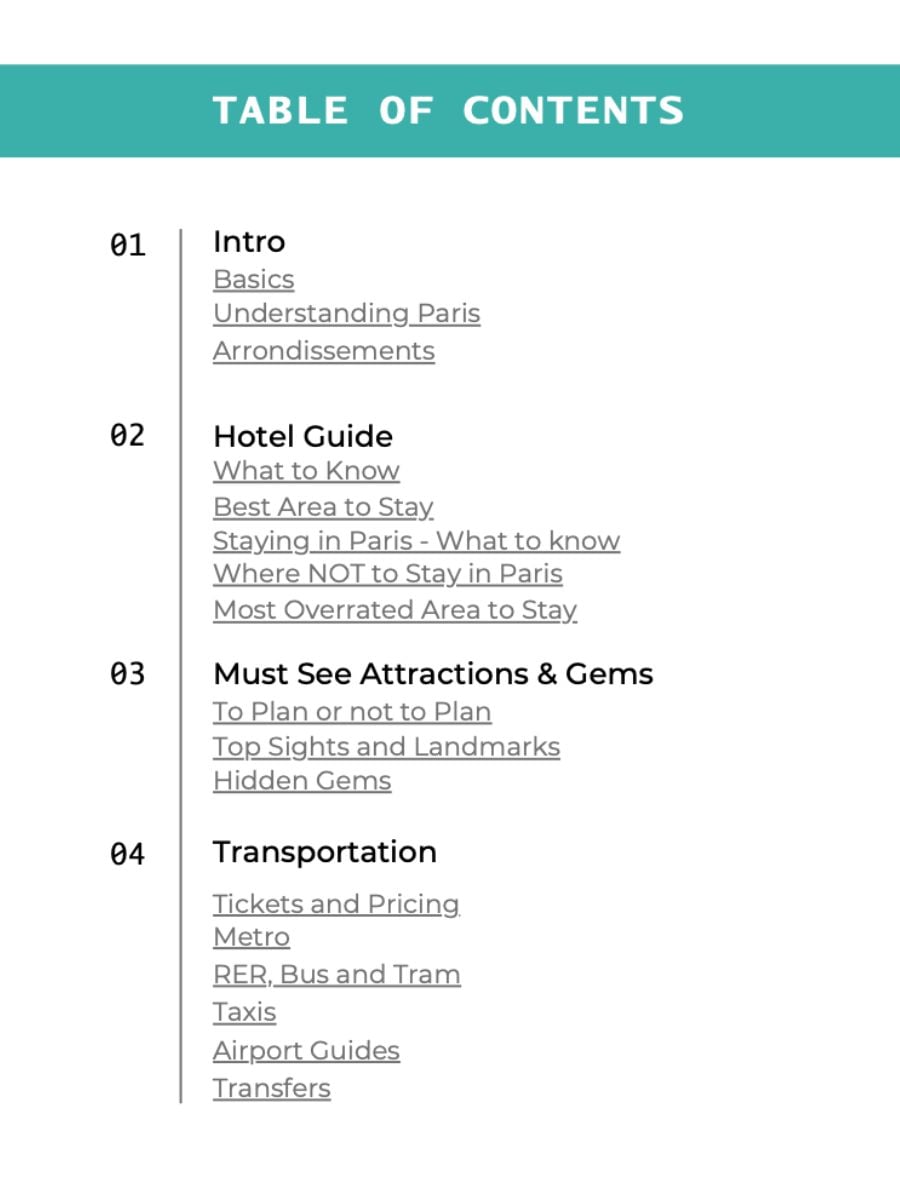Click the Understanding Paris link

coord(346,314)
